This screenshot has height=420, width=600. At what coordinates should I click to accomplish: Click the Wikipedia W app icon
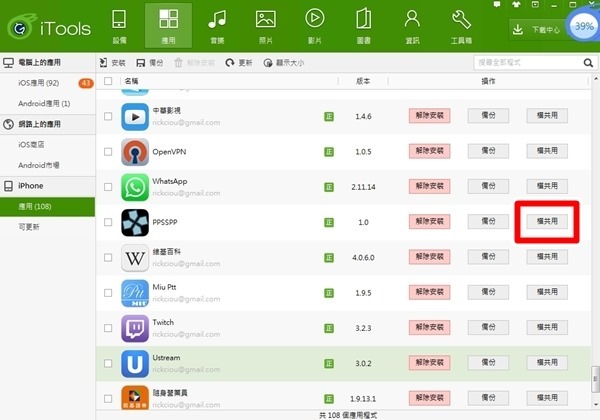tap(135, 258)
